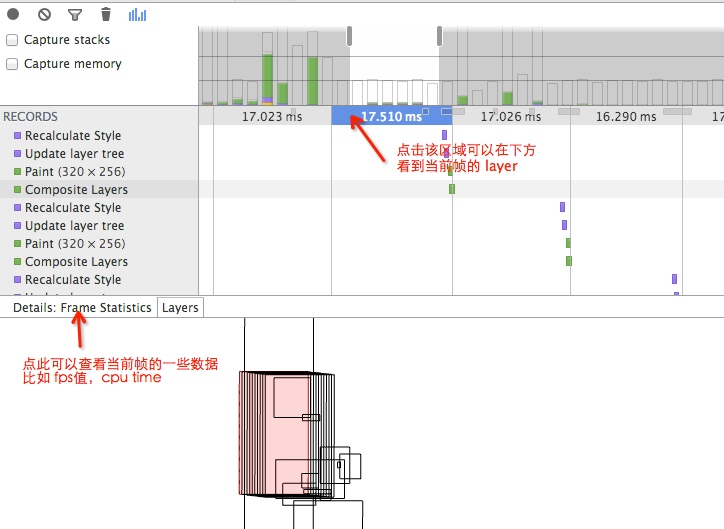Screen dimensions: 724x529
Task: Select the first Paint (320 × 256) record
Action: click(x=99, y=171)
